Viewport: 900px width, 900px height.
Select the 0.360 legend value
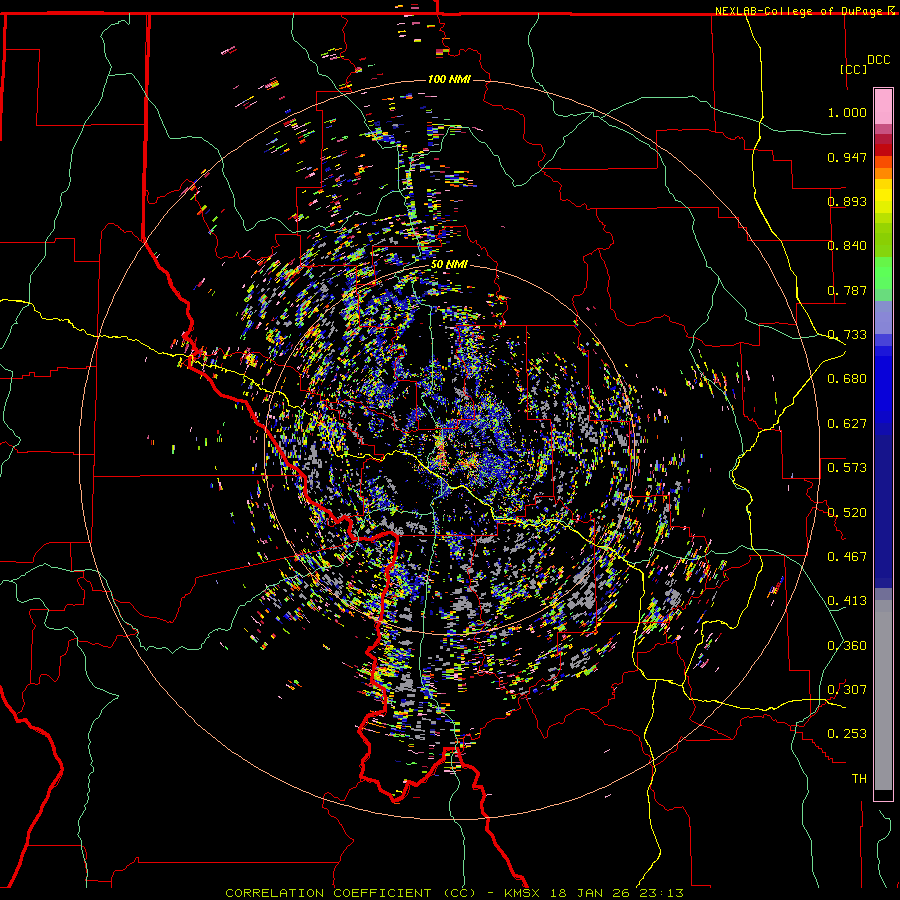[847, 646]
